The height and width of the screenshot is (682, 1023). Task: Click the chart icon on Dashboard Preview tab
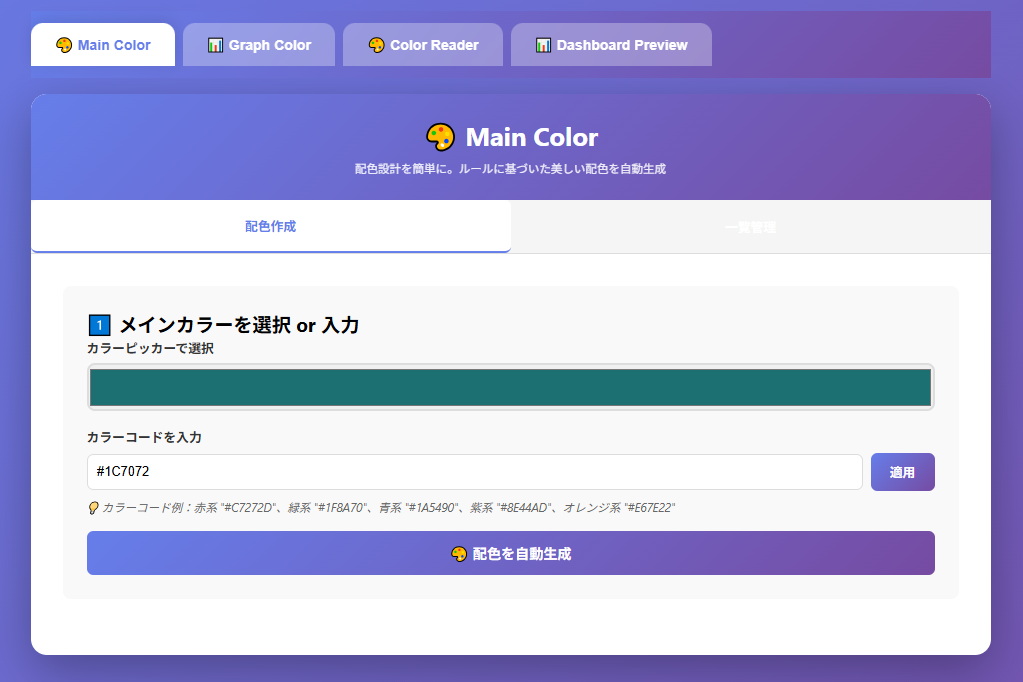click(x=543, y=45)
